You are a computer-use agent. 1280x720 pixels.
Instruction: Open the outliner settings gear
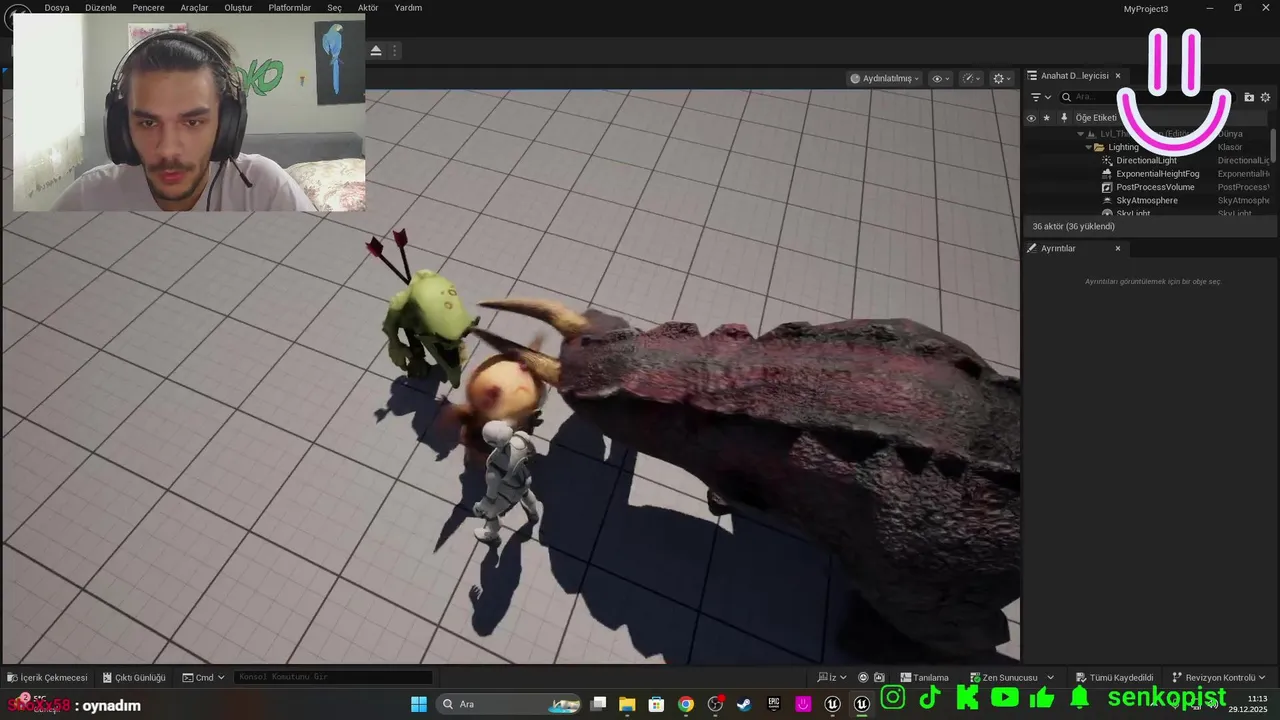pos(1265,97)
